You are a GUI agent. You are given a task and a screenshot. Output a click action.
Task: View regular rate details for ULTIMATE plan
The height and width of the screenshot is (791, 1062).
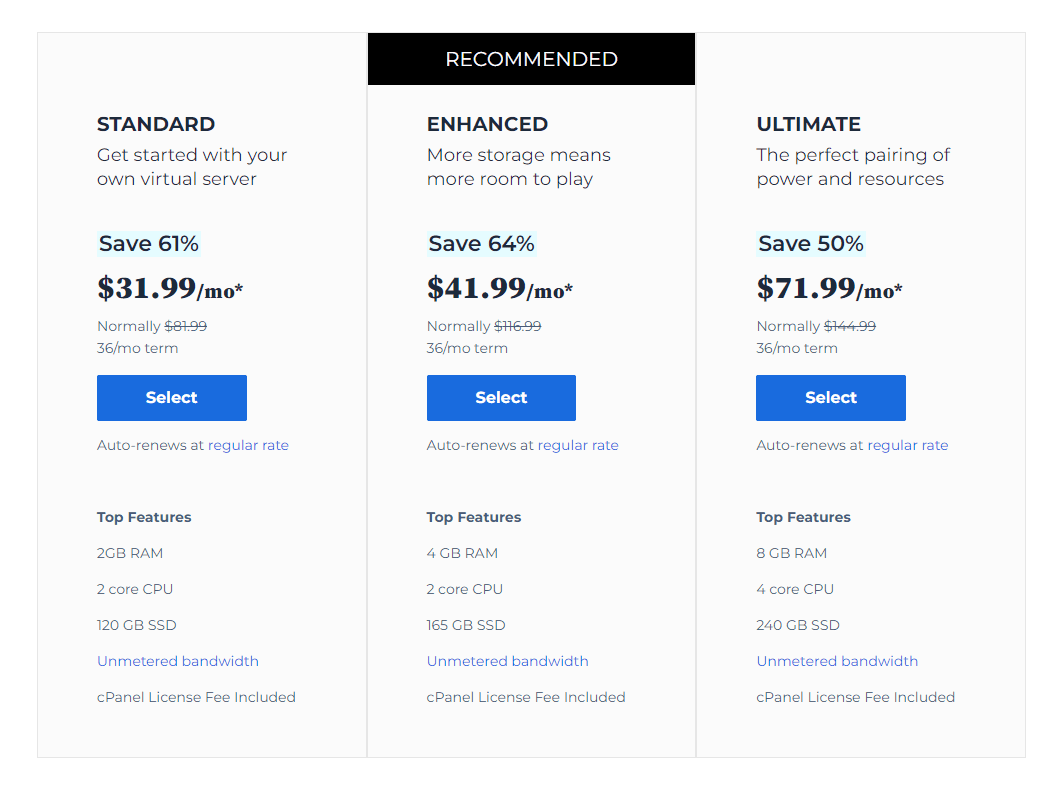907,445
